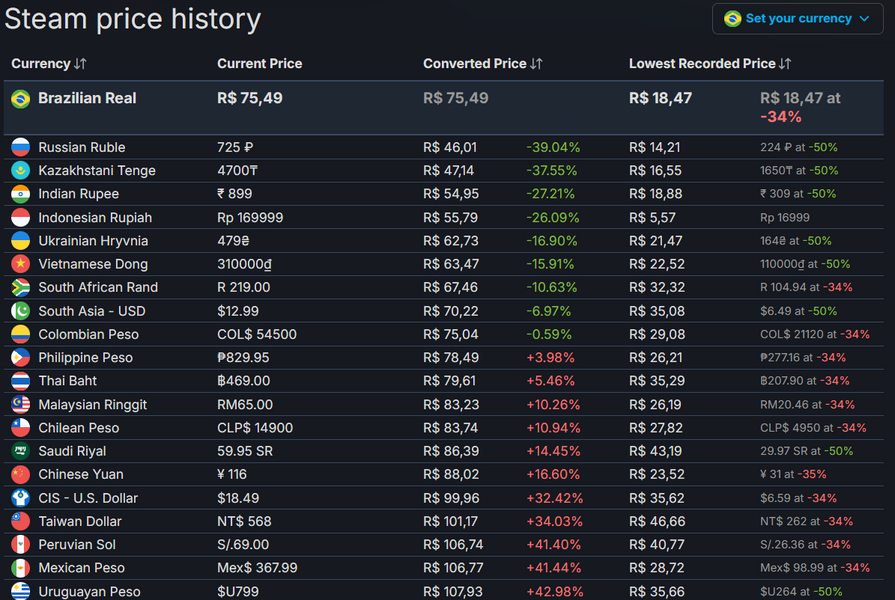Viewport: 895px width, 600px height.
Task: Click the Current Price column header
Action: click(x=259, y=64)
